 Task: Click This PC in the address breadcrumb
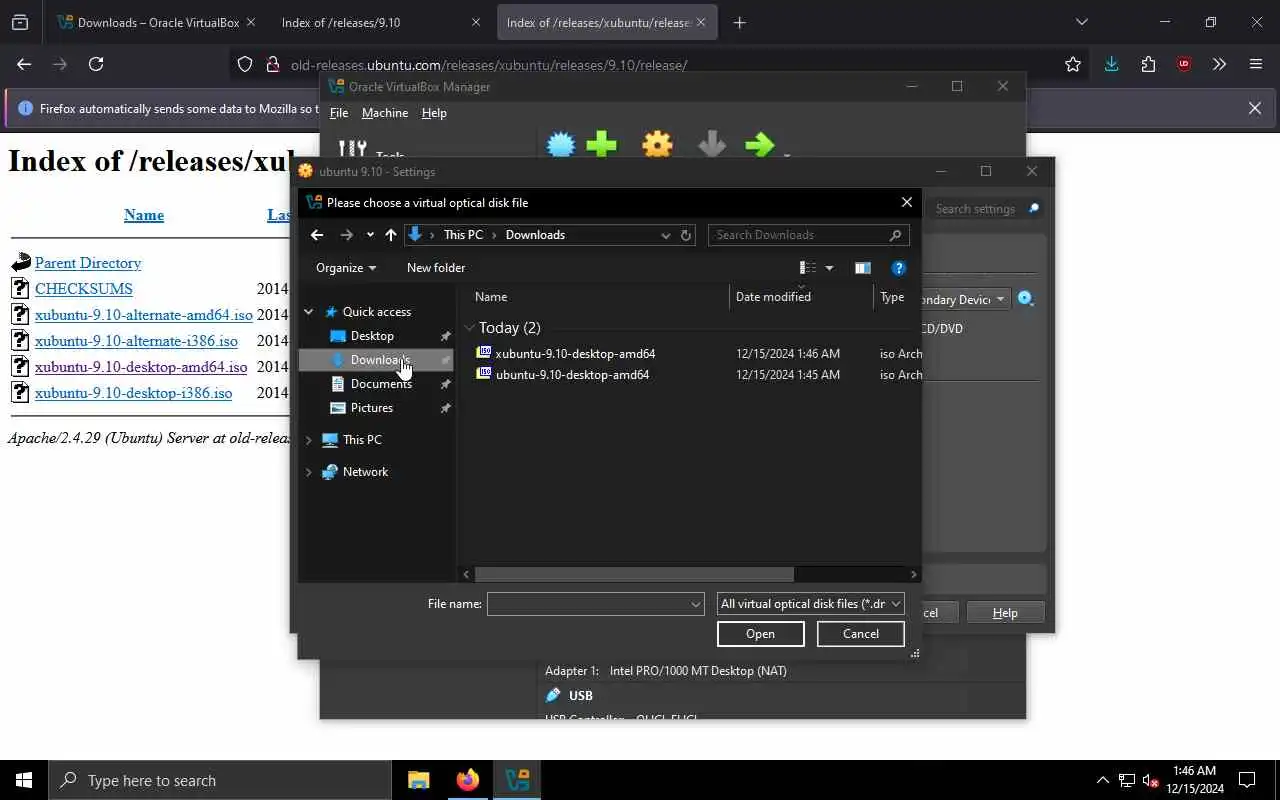(463, 235)
